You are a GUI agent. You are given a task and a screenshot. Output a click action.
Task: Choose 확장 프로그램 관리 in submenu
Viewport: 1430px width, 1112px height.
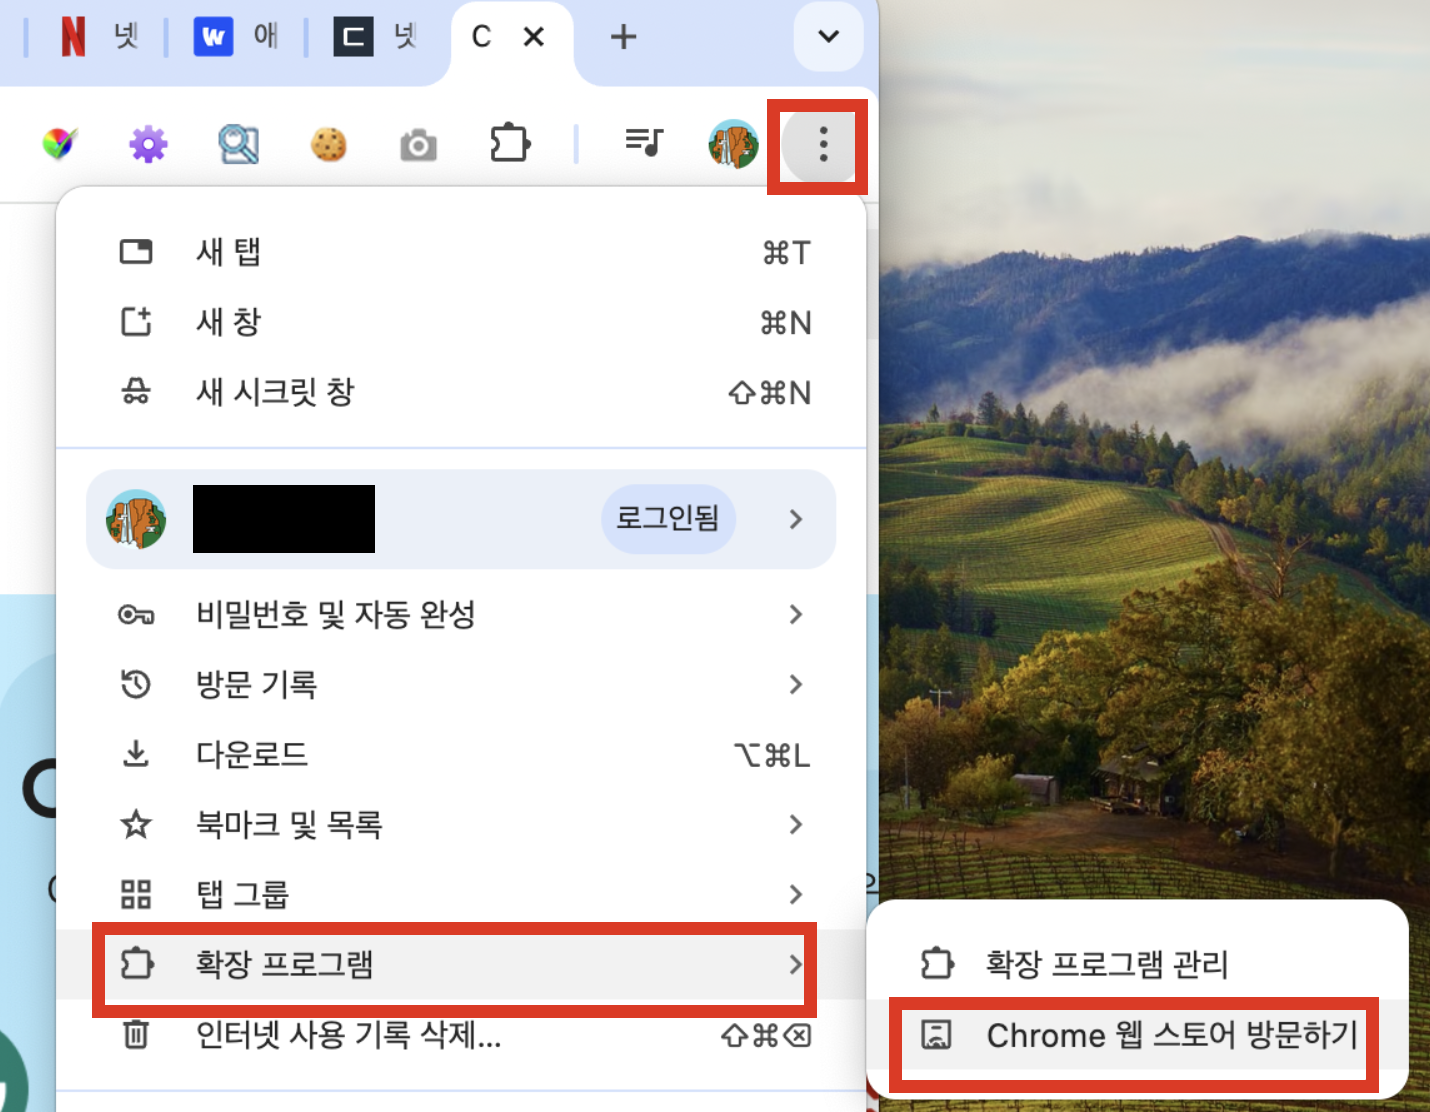click(x=1137, y=964)
